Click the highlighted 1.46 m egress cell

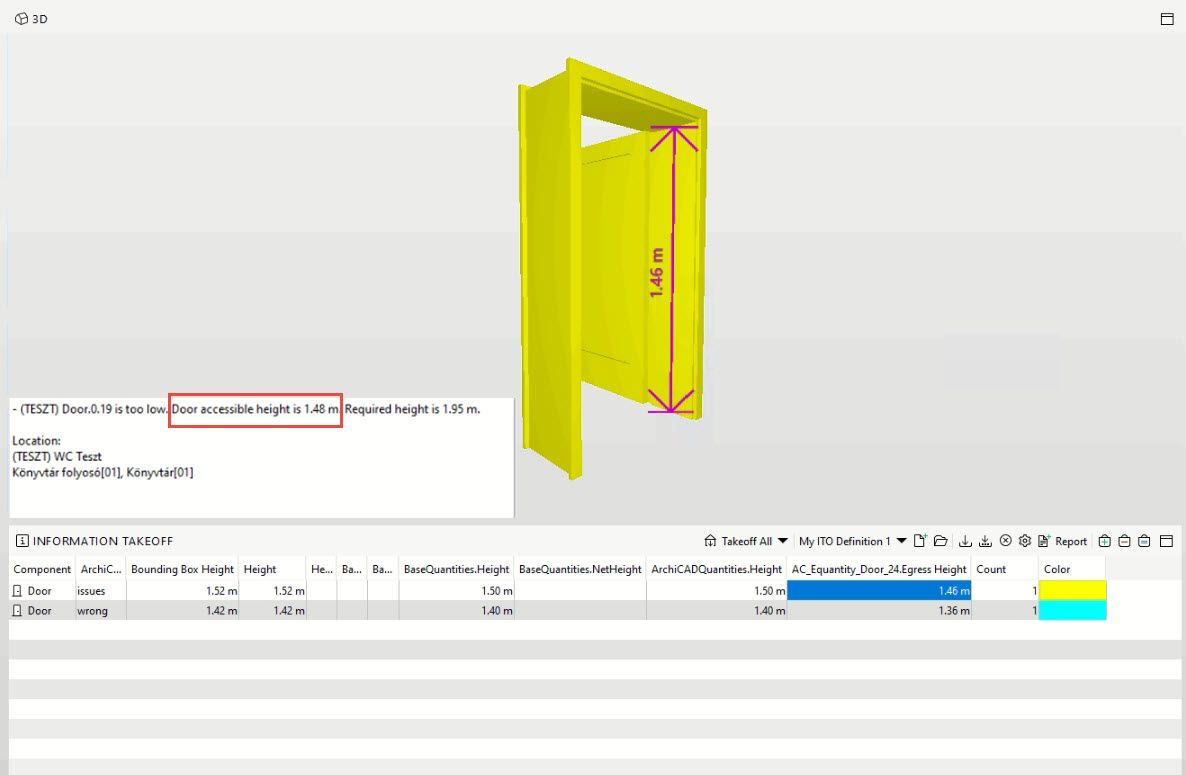pos(879,591)
